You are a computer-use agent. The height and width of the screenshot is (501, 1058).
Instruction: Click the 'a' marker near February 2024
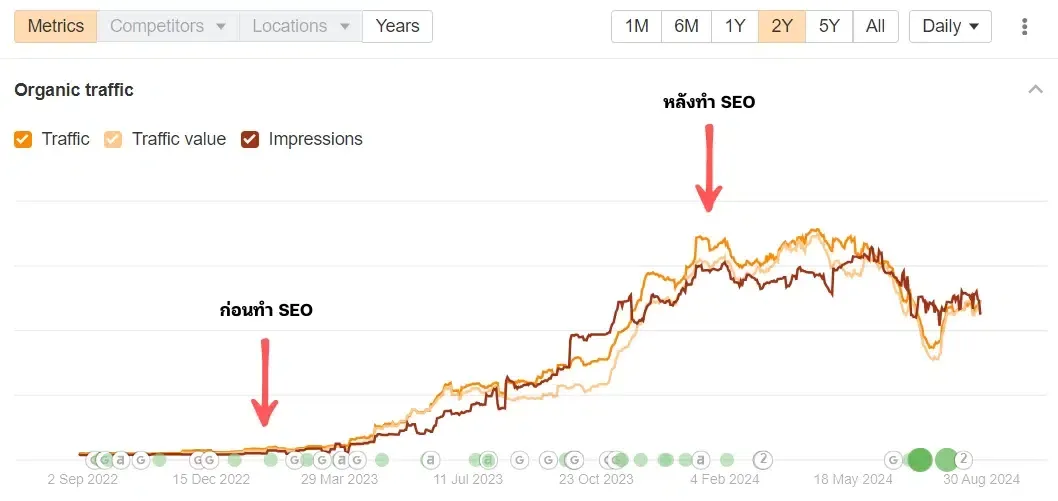click(x=701, y=460)
